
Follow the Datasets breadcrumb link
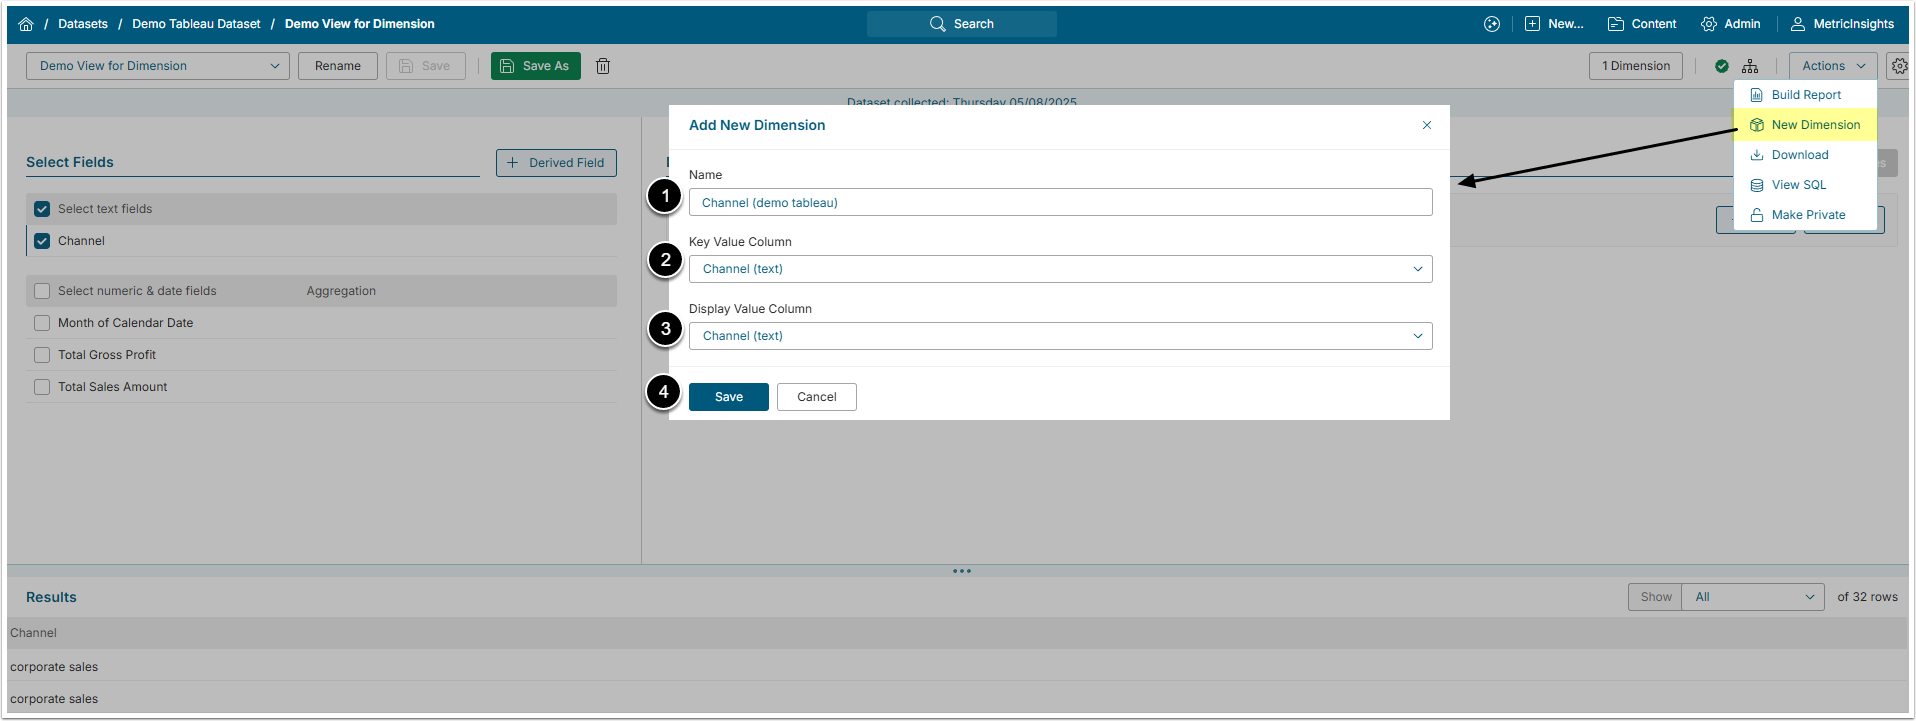pos(83,24)
